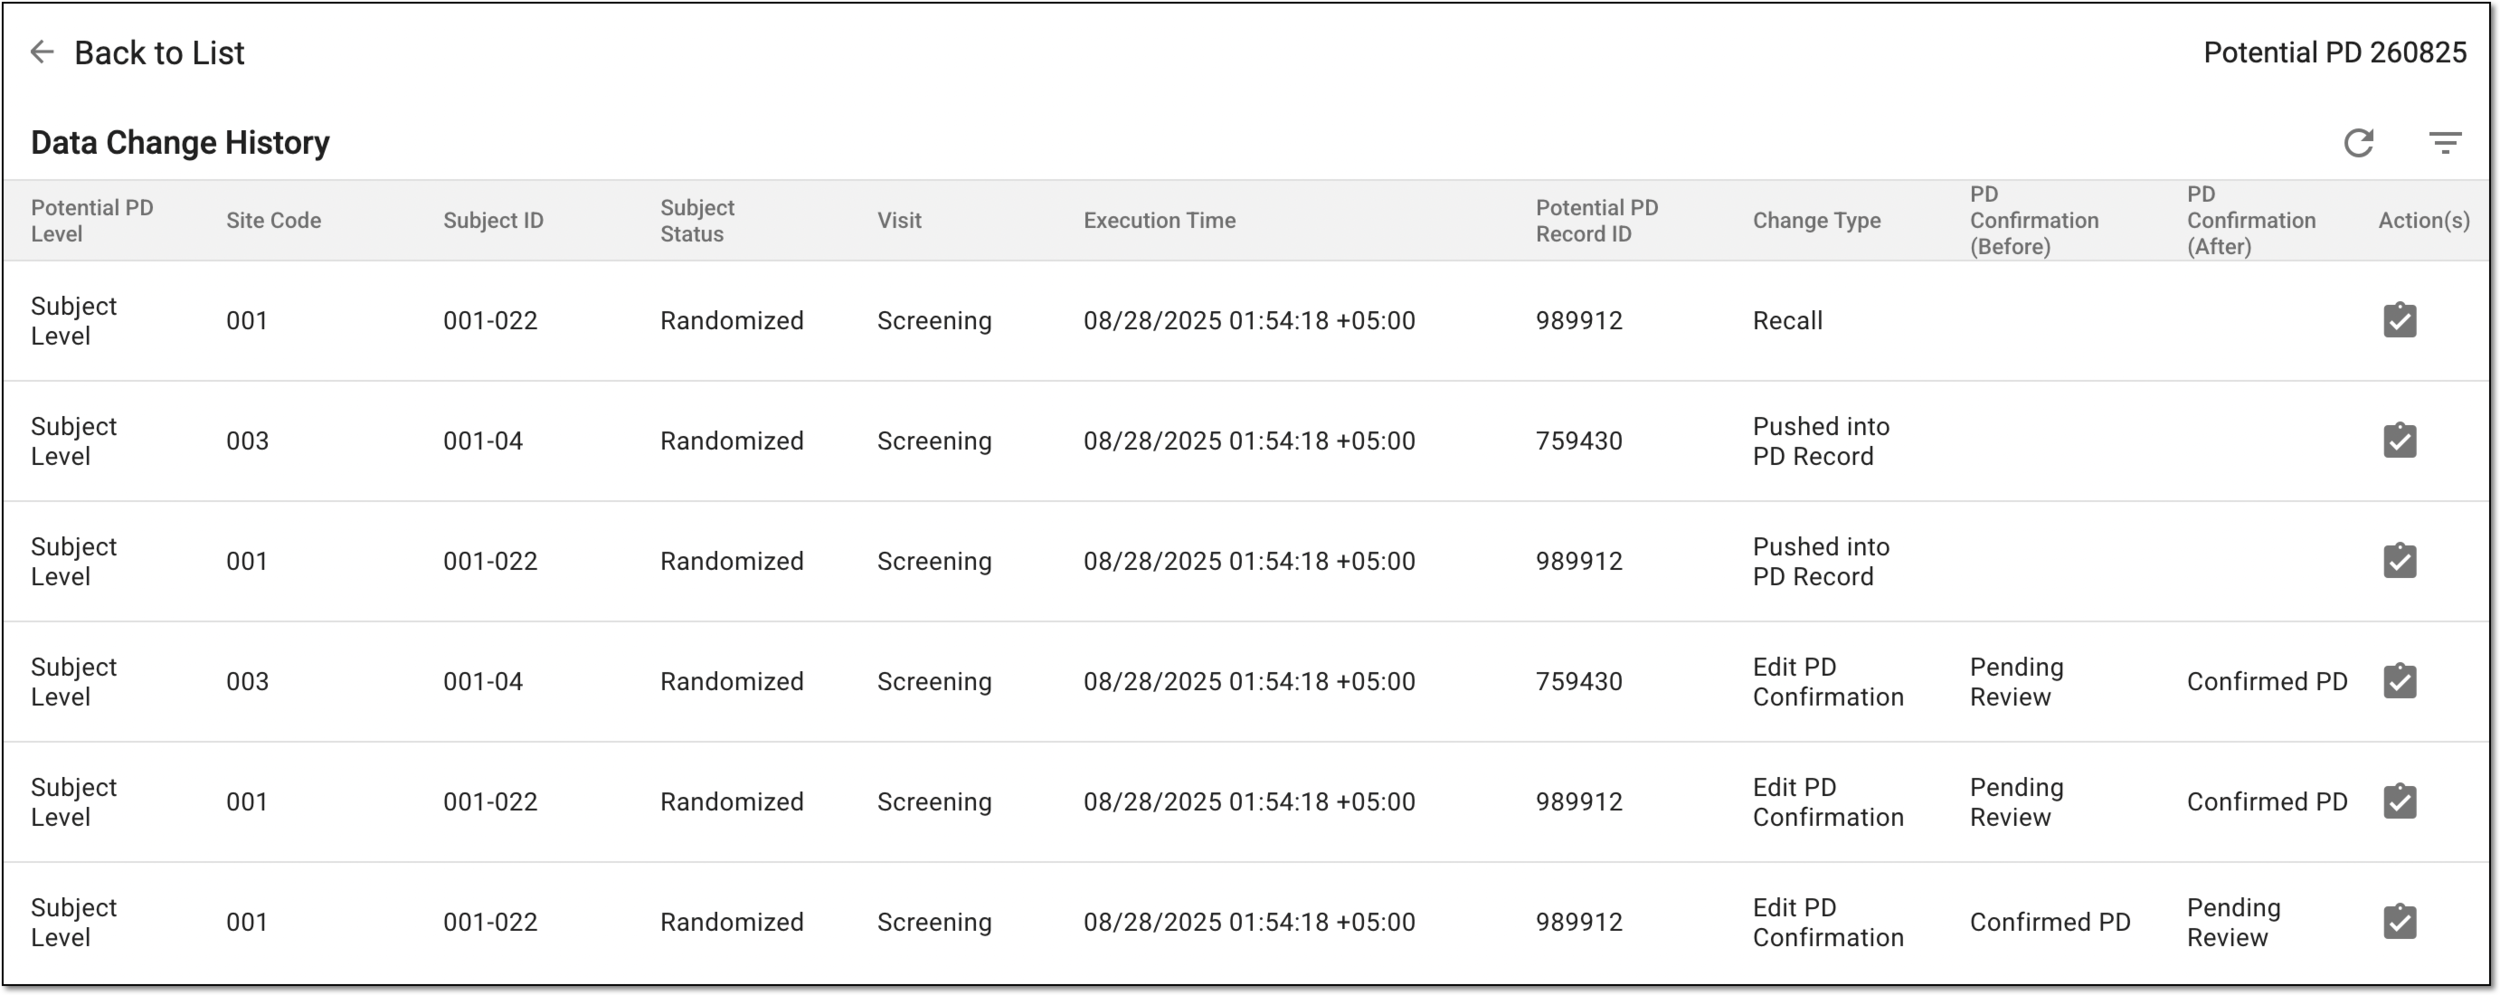This screenshot has height=995, width=2500.
Task: Select the Subject ID column header
Action: (493, 220)
